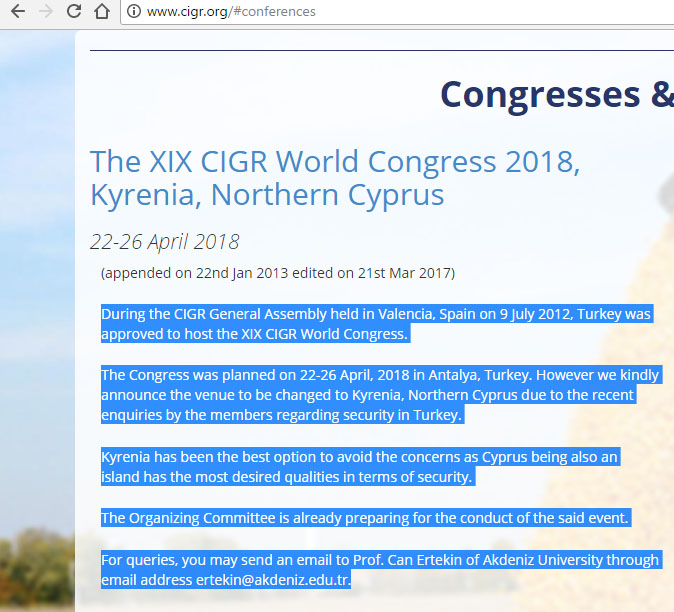
Task: Click line 'Kyrenia has been the best option'
Action: [361, 457]
